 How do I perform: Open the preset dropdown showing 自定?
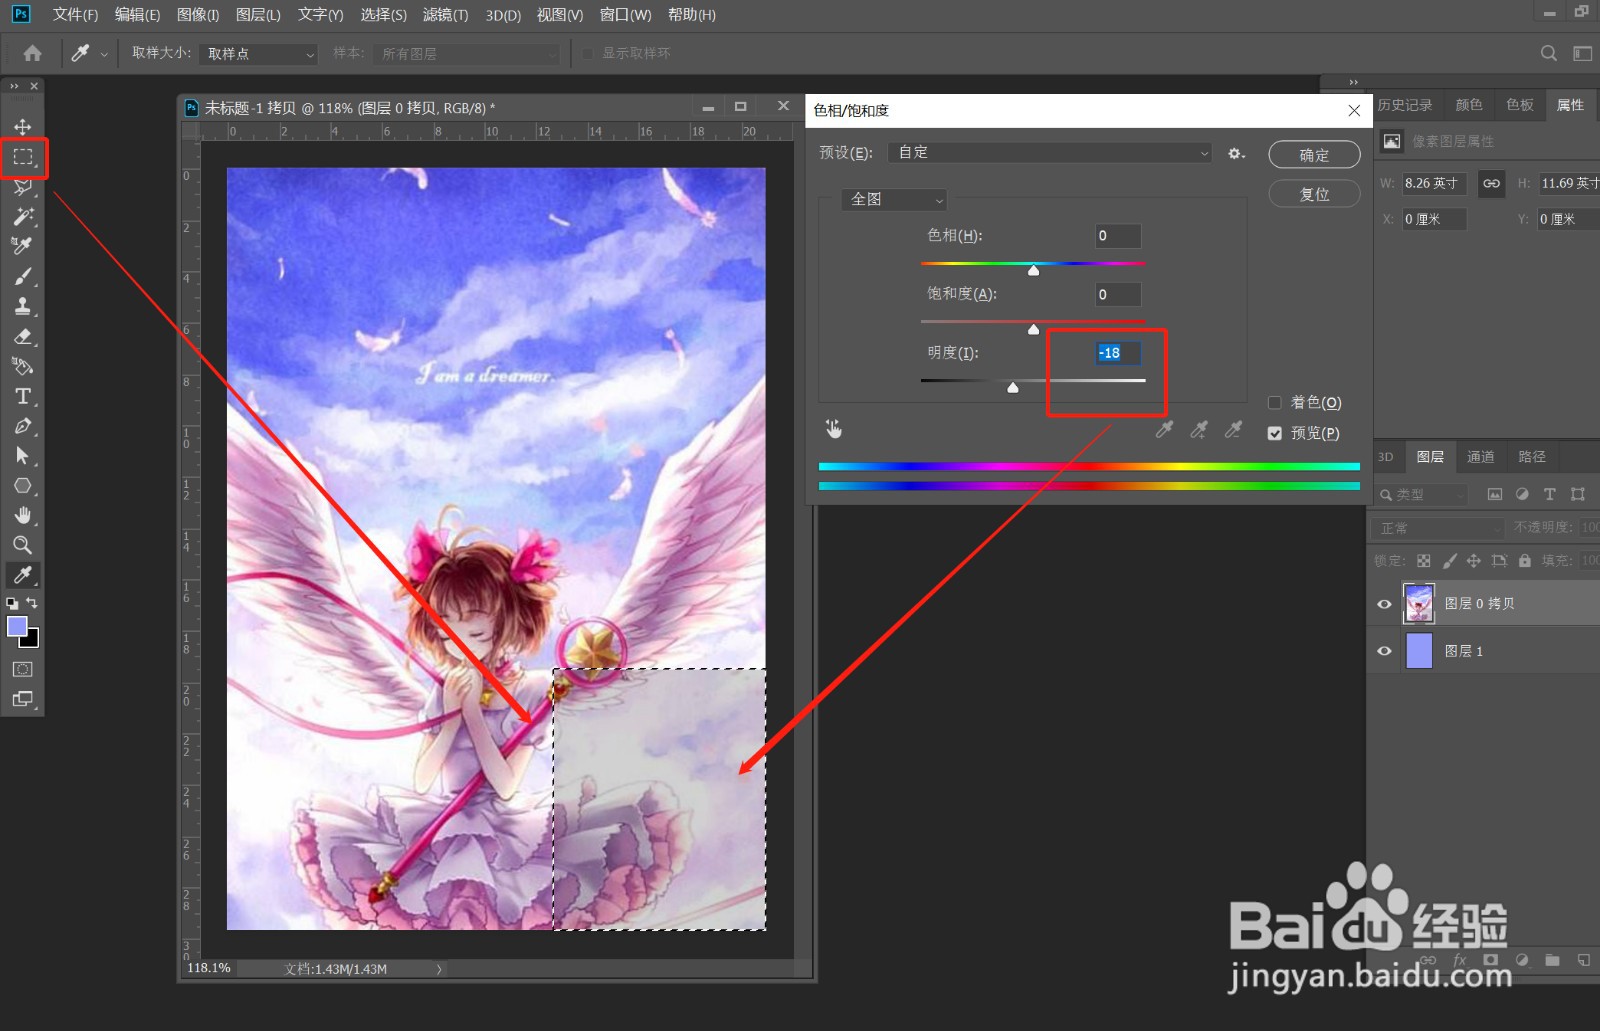[1050, 153]
